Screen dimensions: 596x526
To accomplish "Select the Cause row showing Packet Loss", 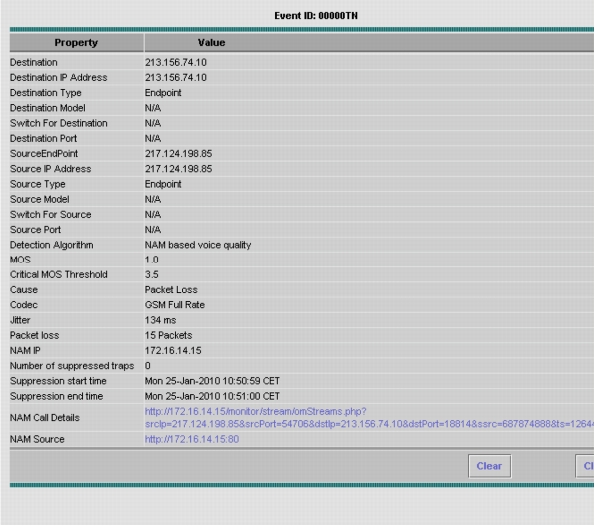I will [x=302, y=290].
